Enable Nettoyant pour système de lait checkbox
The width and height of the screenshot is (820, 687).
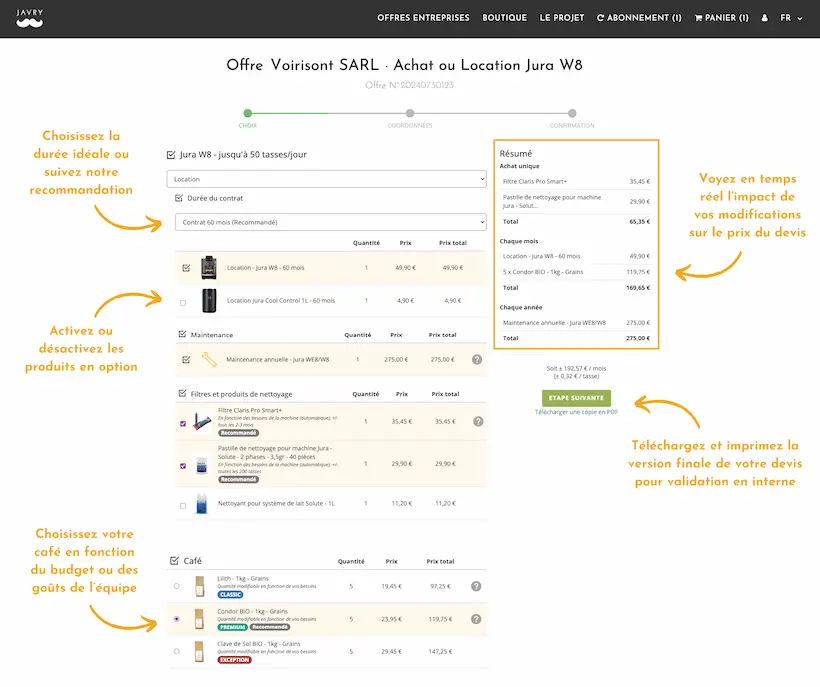[183, 506]
